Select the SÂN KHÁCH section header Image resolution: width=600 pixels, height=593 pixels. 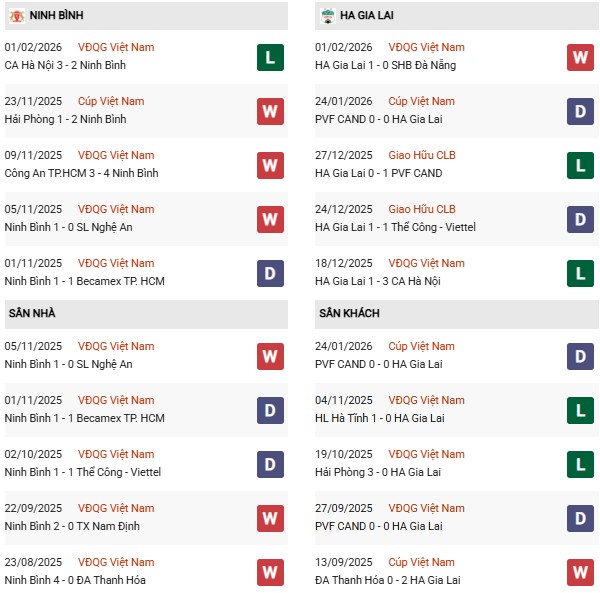point(349,313)
